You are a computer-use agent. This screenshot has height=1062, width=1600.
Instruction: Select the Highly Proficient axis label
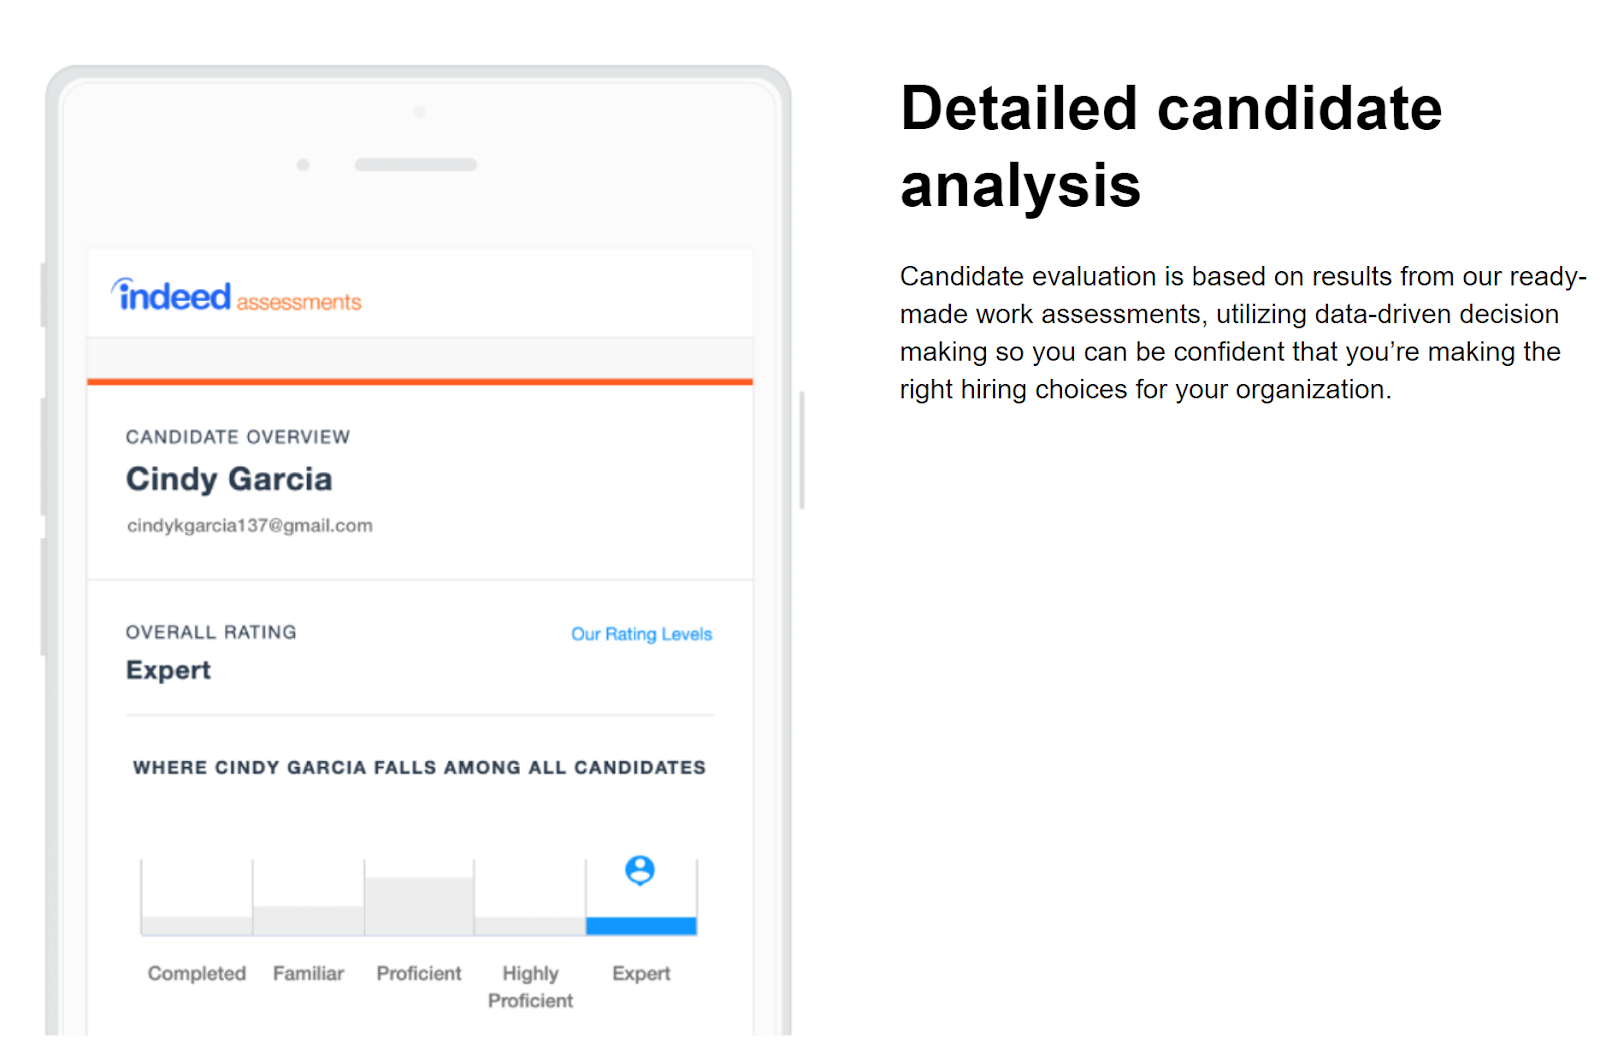click(x=530, y=987)
